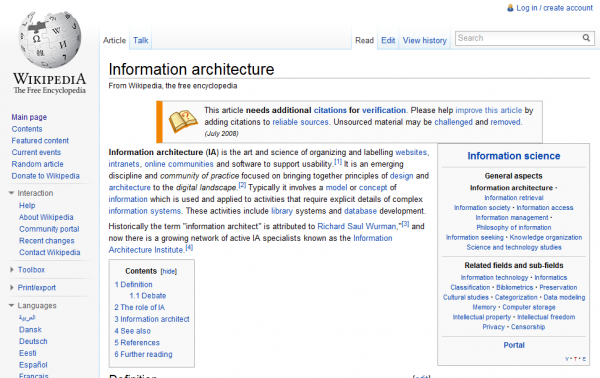The image size is (600, 378).
Task: Collapse the Languages sidebar section
Action: [x=11, y=305]
